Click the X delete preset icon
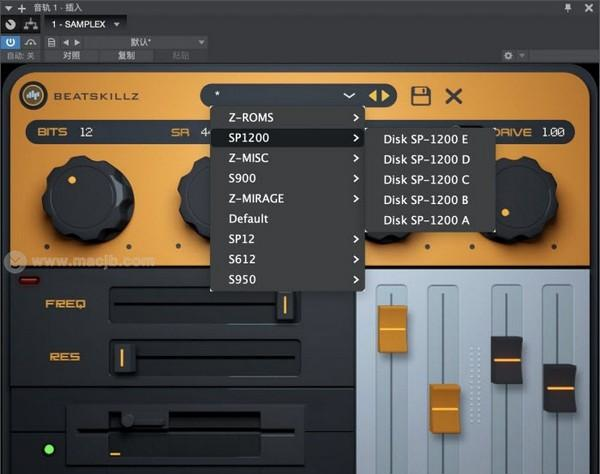600x474 pixels. 454,96
